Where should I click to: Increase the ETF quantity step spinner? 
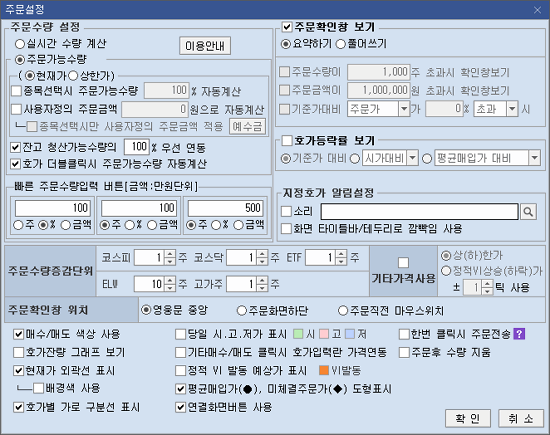tap(341, 254)
